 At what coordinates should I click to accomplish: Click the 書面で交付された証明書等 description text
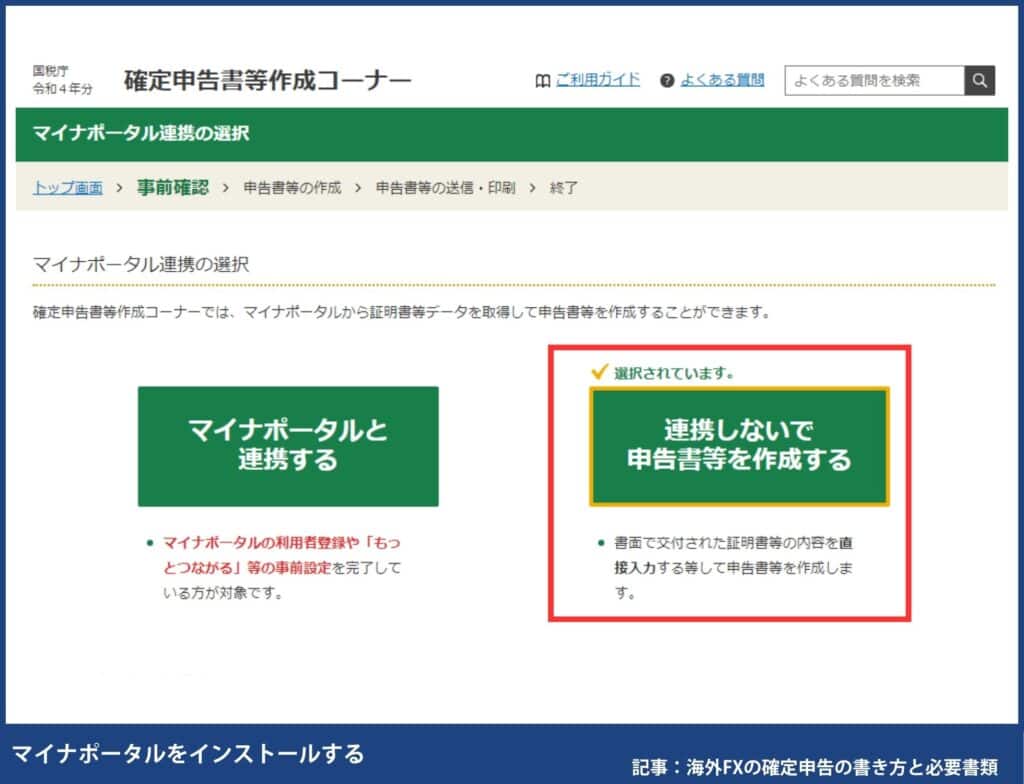click(x=733, y=568)
